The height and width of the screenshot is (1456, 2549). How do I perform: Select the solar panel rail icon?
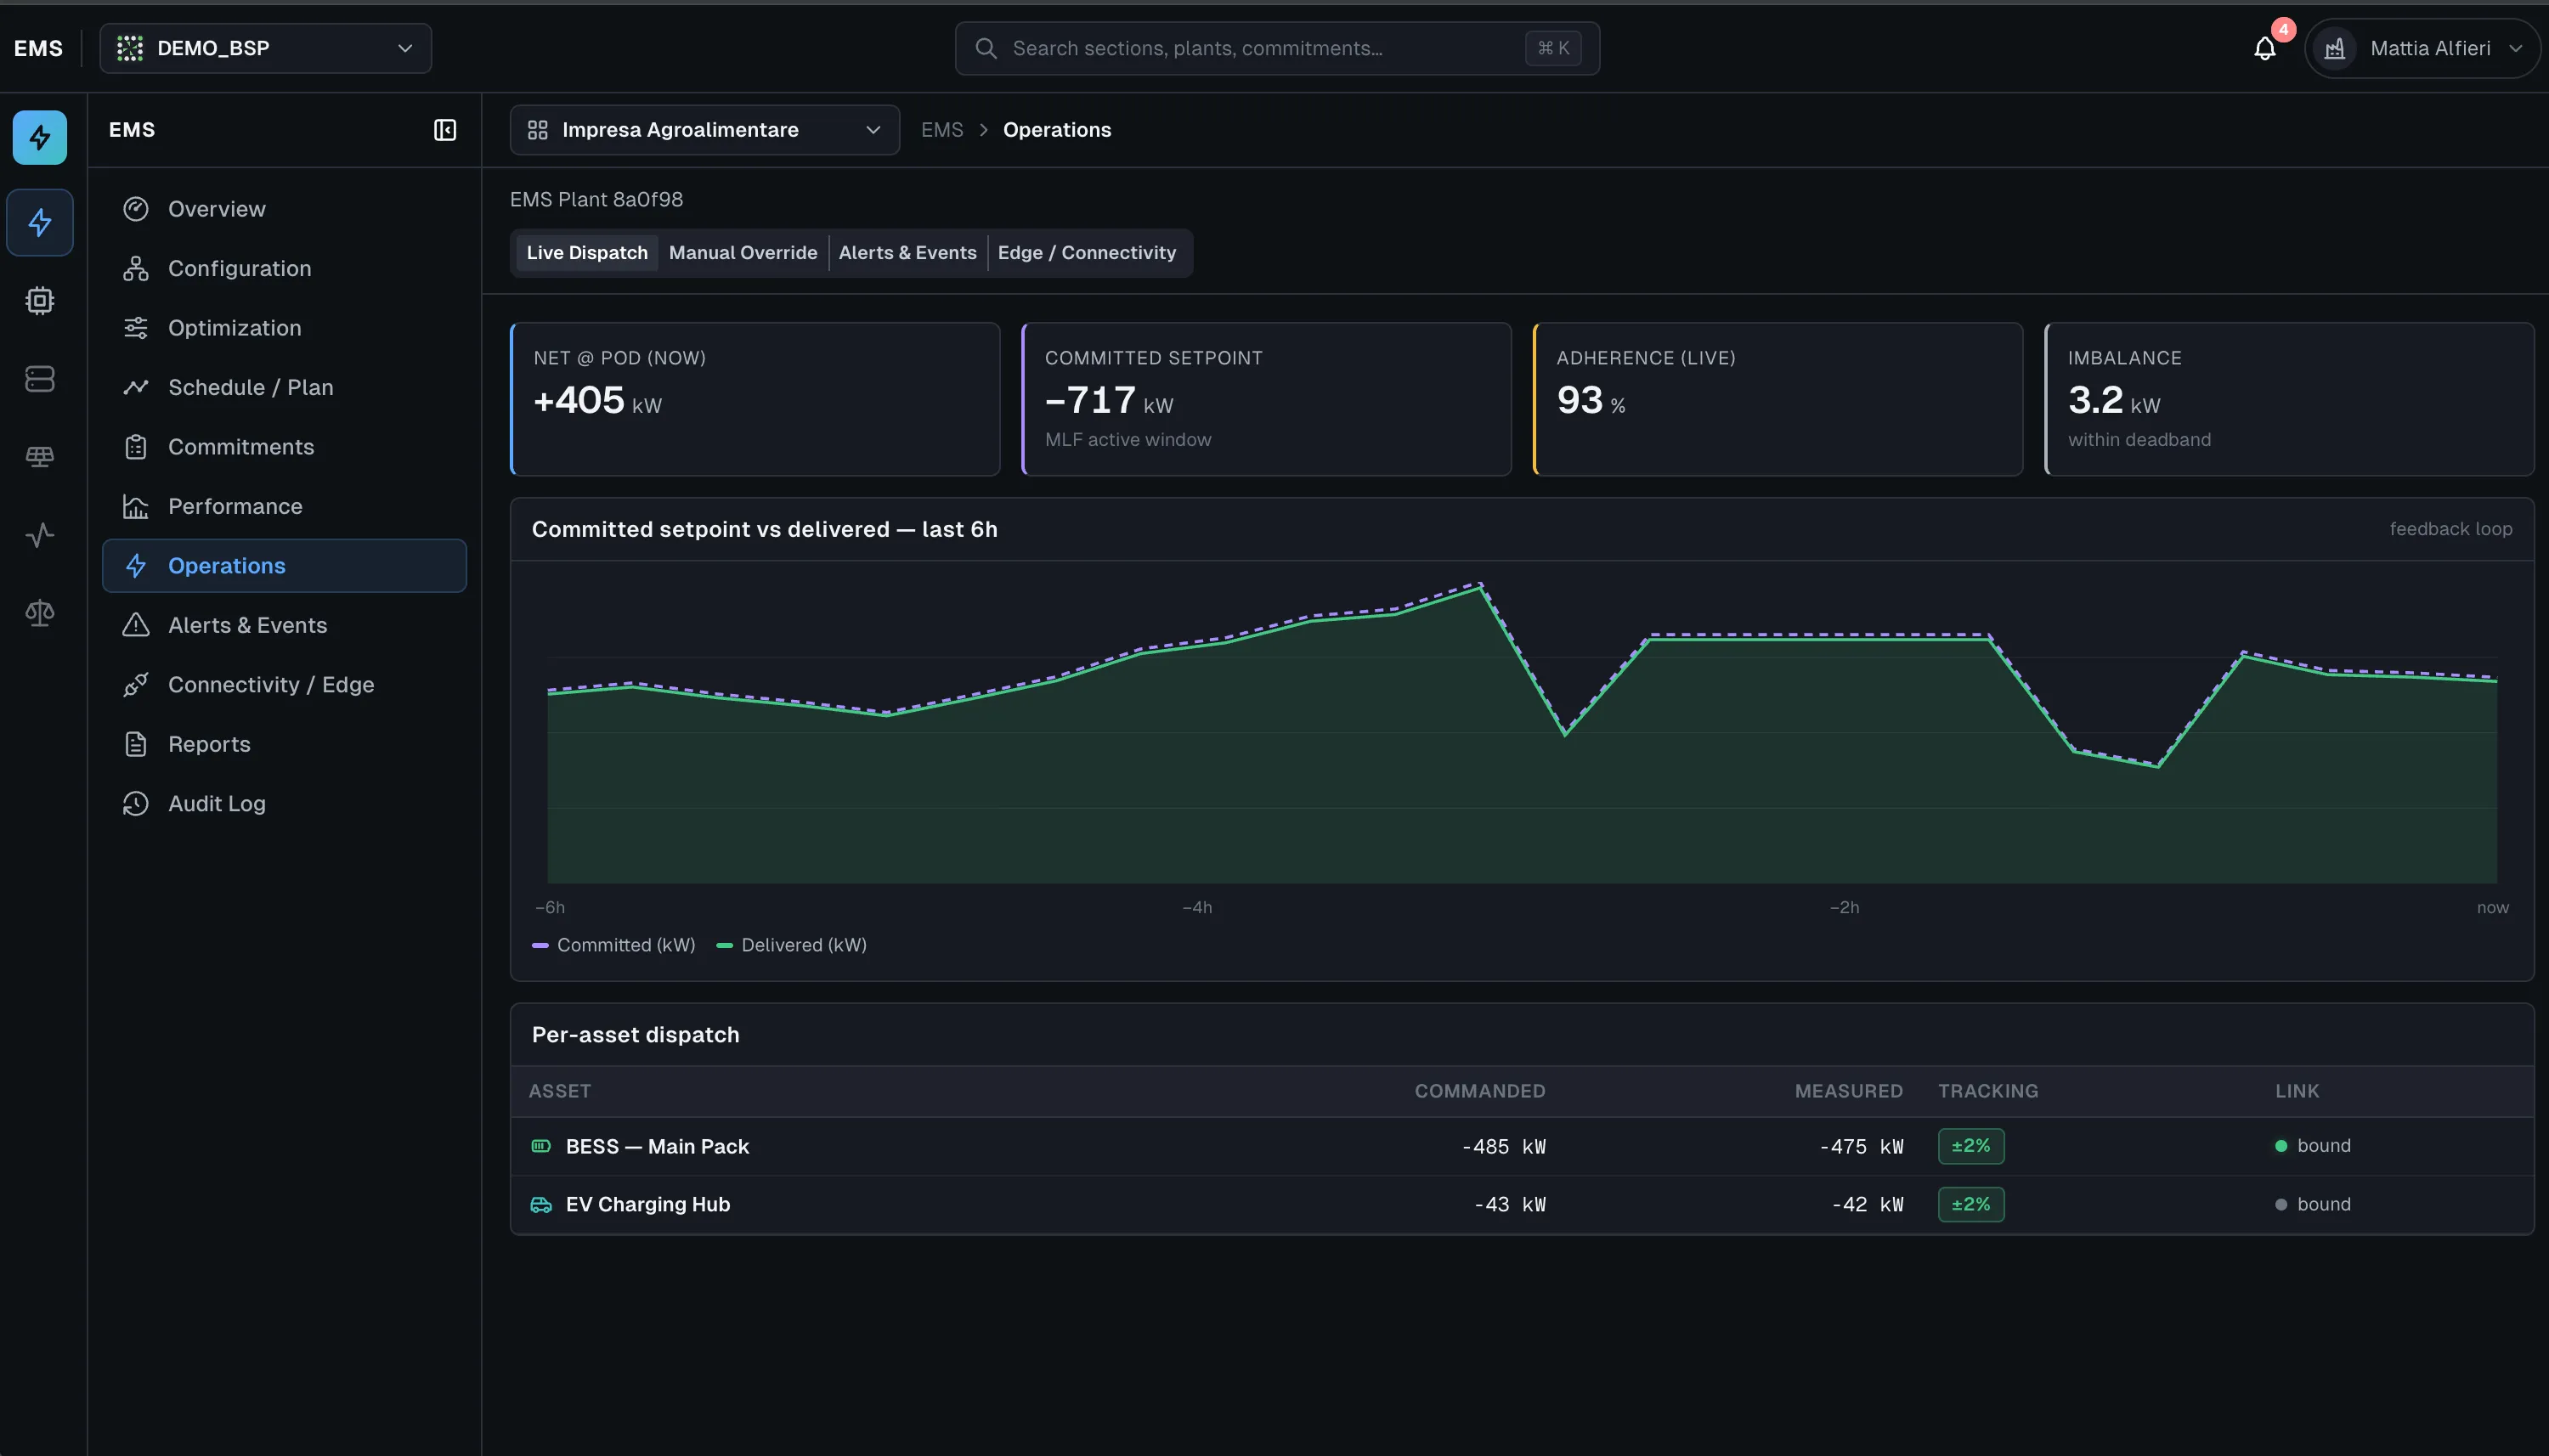point(40,457)
